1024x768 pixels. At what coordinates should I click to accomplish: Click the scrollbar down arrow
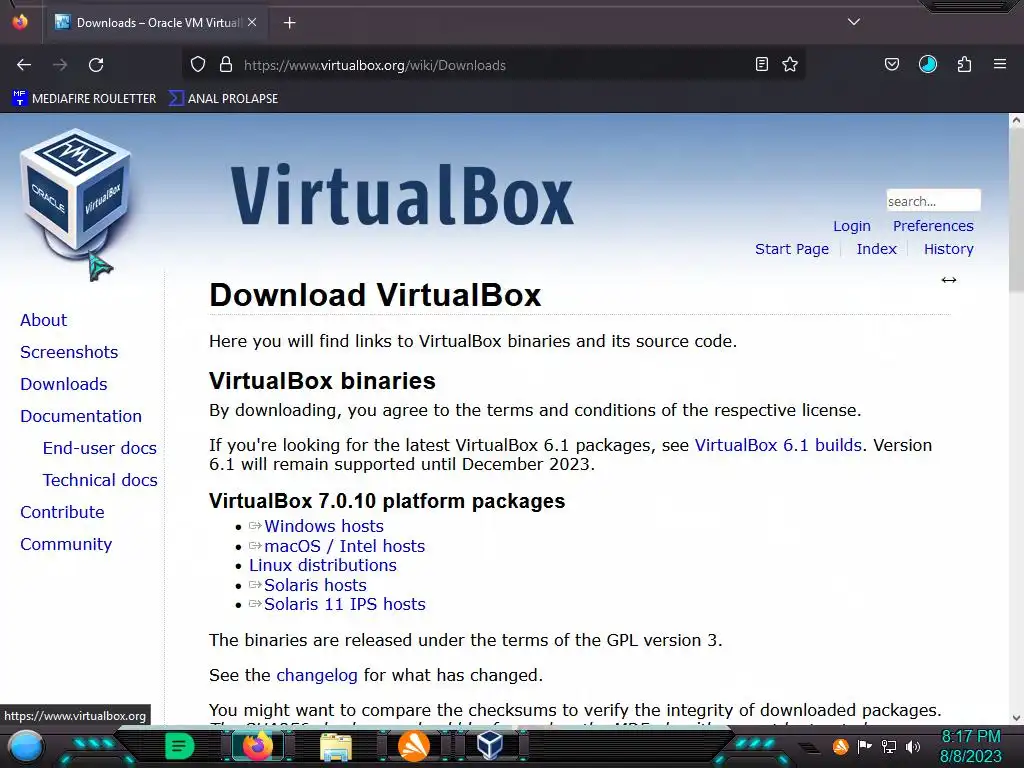(1016, 718)
